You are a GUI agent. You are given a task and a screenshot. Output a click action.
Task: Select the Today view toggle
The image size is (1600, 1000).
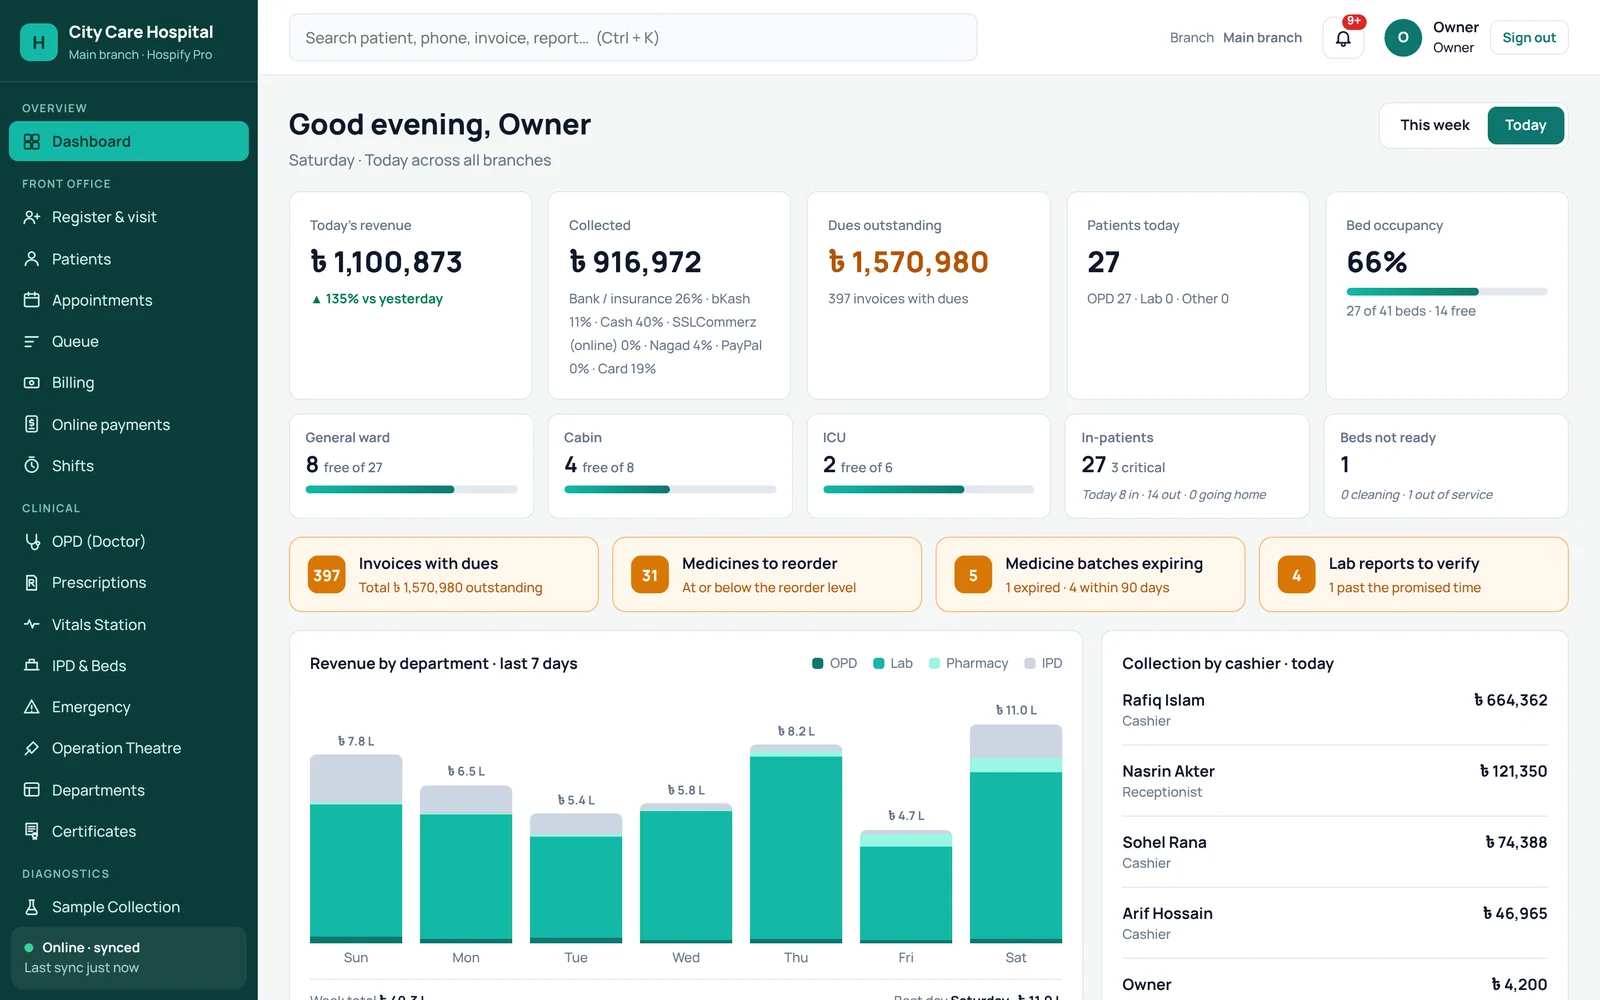(1526, 125)
